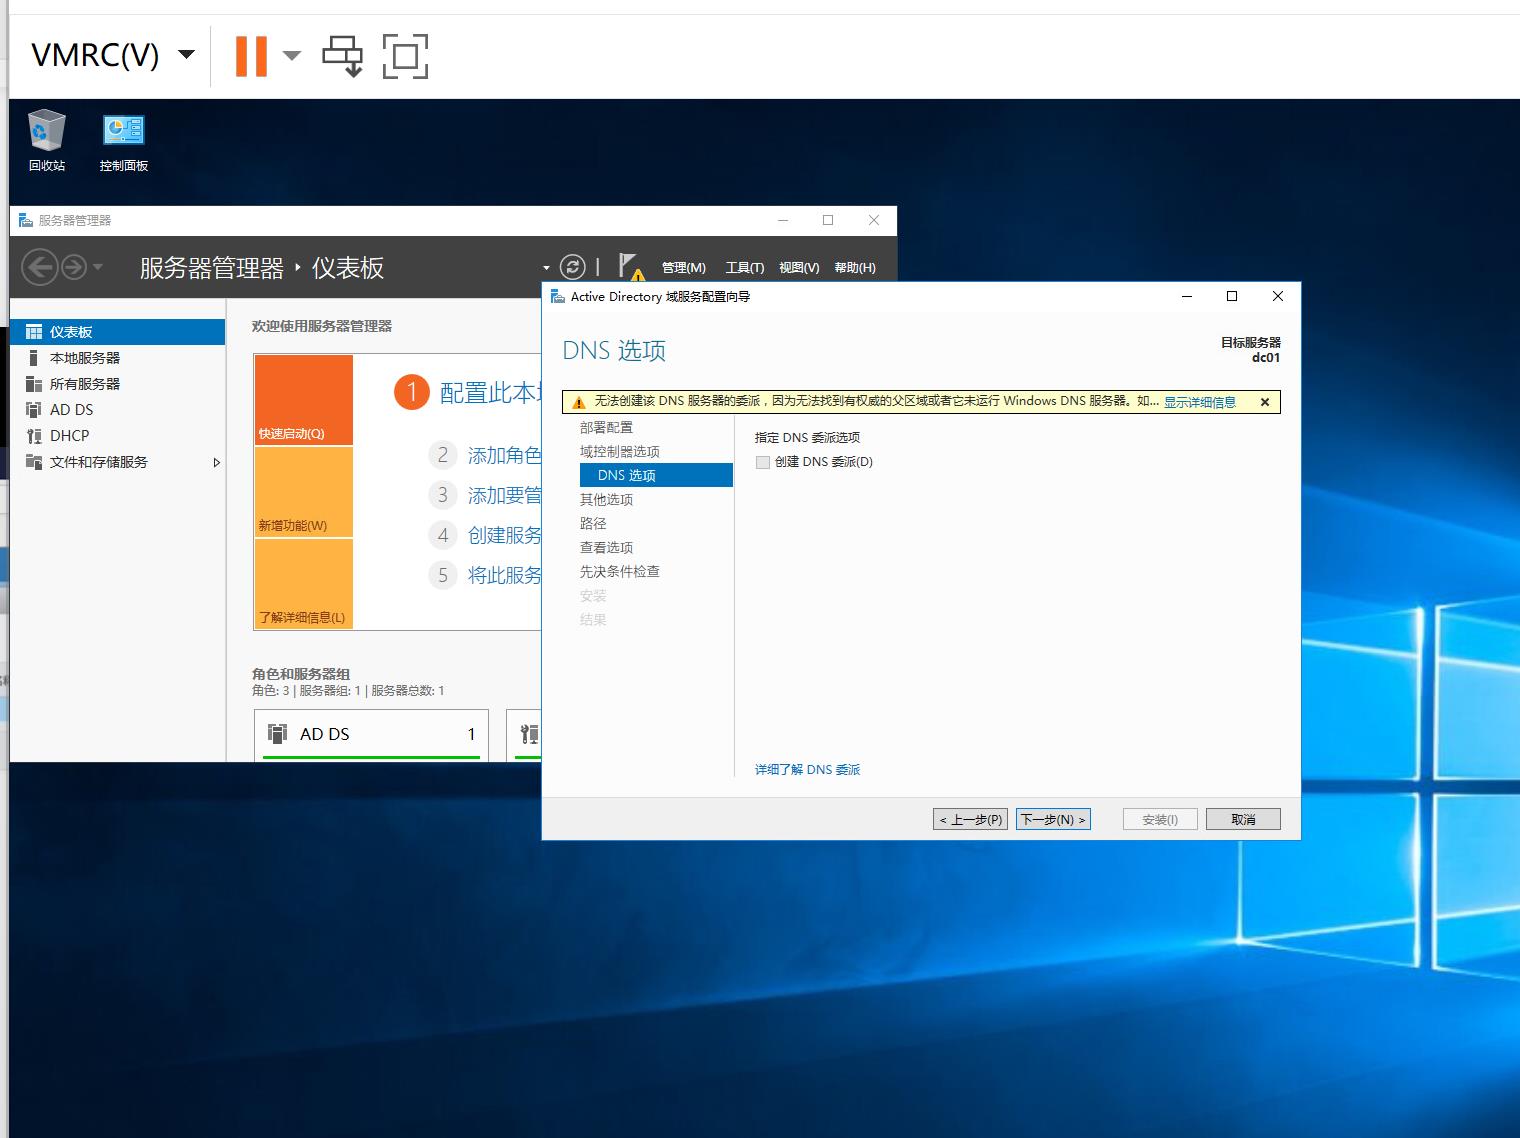This screenshot has height=1138, width=1520.
Task: Select 仪表板 in Server Manager sidebar
Action: coord(118,332)
